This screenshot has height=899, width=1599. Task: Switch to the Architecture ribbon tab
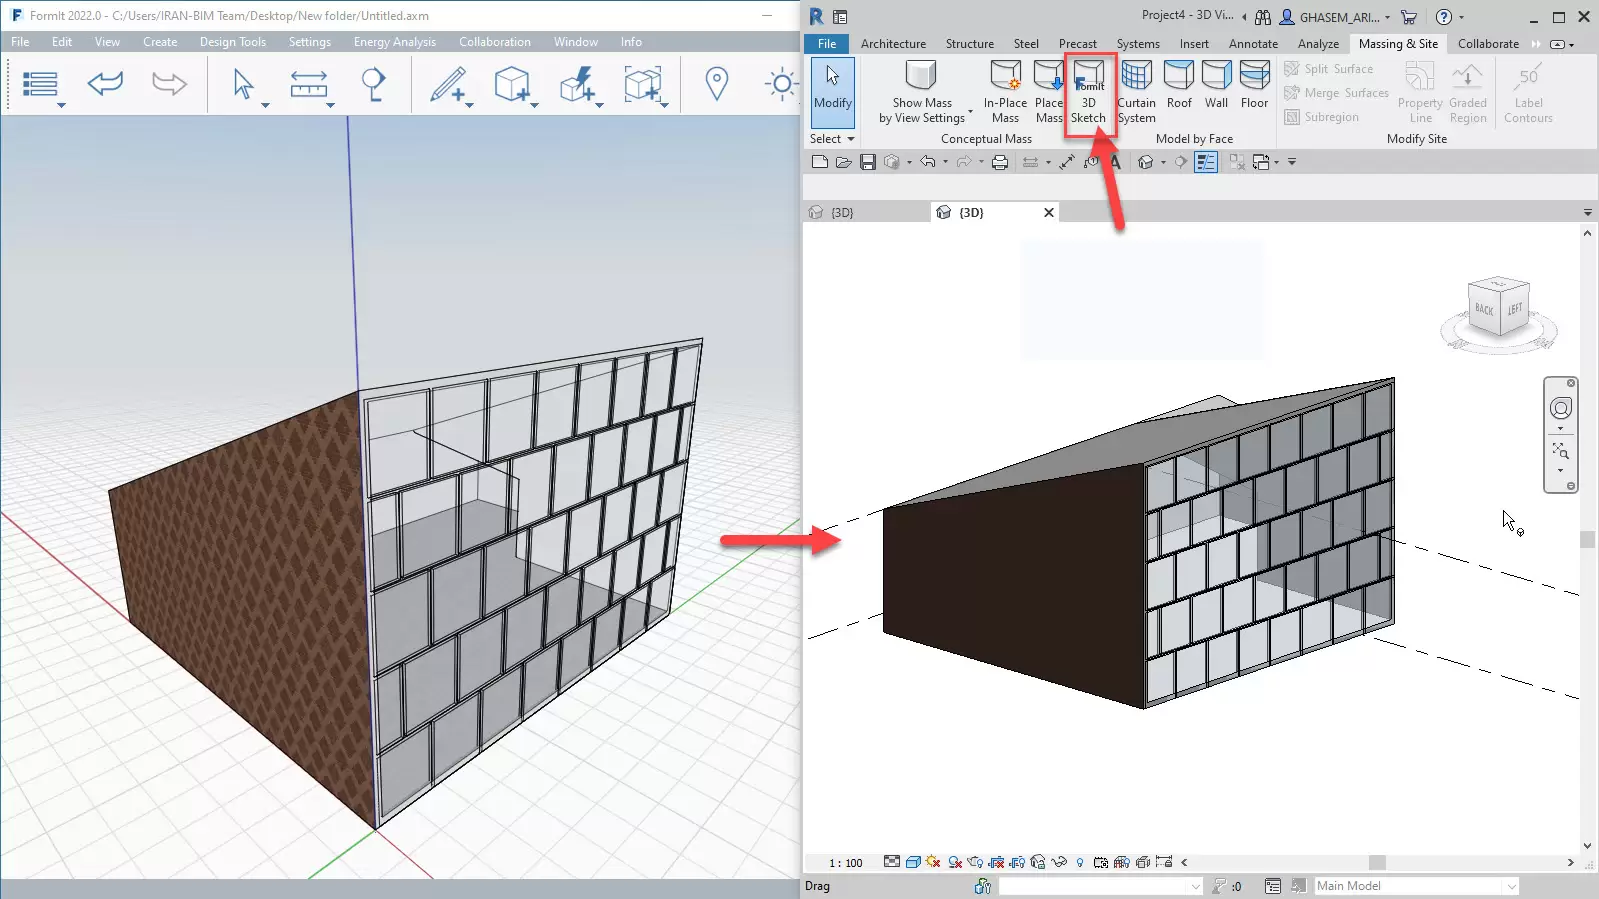click(x=892, y=44)
